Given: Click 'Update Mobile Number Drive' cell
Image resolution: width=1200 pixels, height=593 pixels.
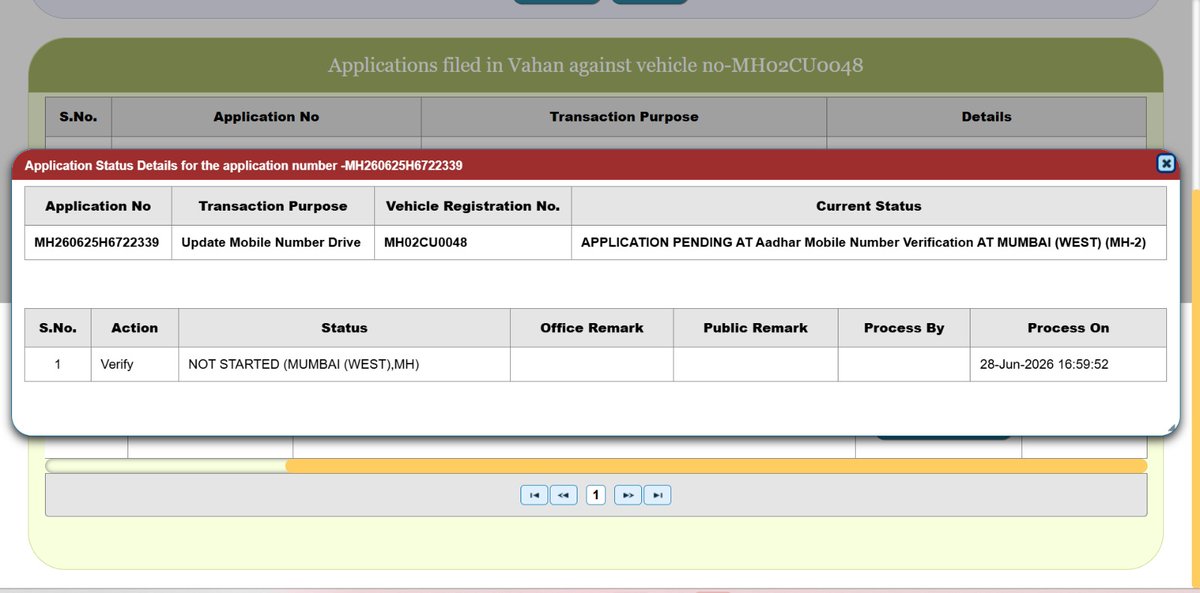Looking at the screenshot, I should (x=273, y=242).
